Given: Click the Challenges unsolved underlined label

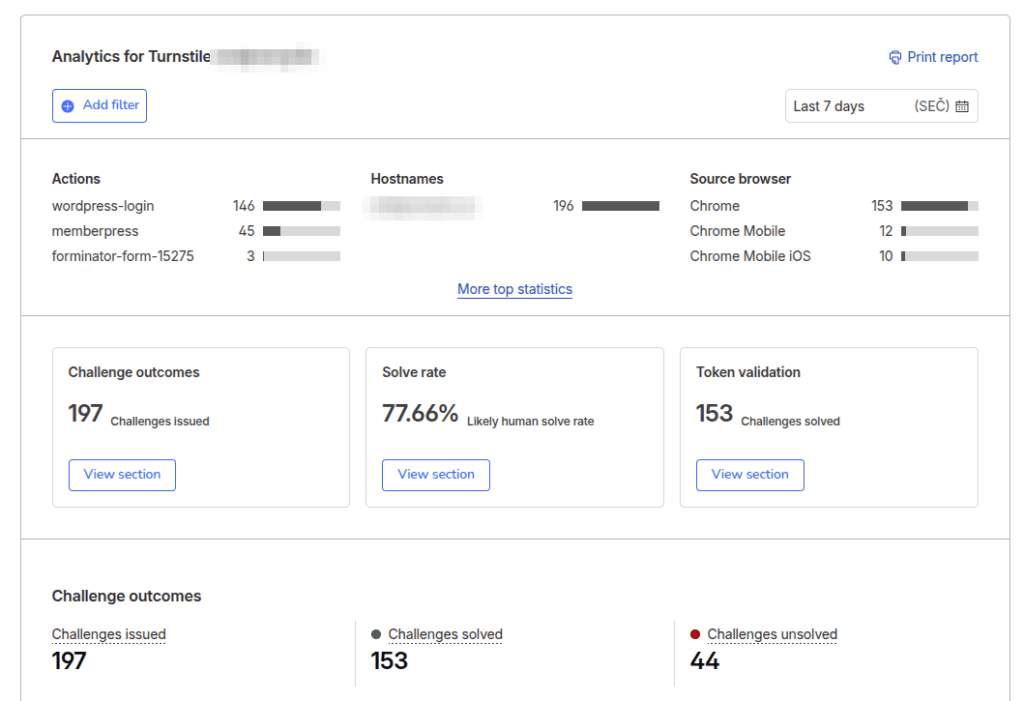Looking at the screenshot, I should click(772, 634).
